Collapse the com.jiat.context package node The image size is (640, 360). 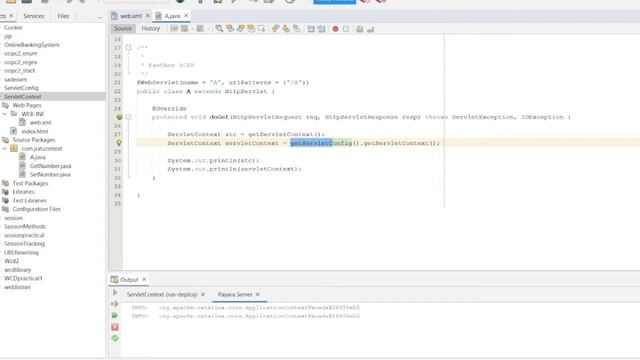[5, 149]
